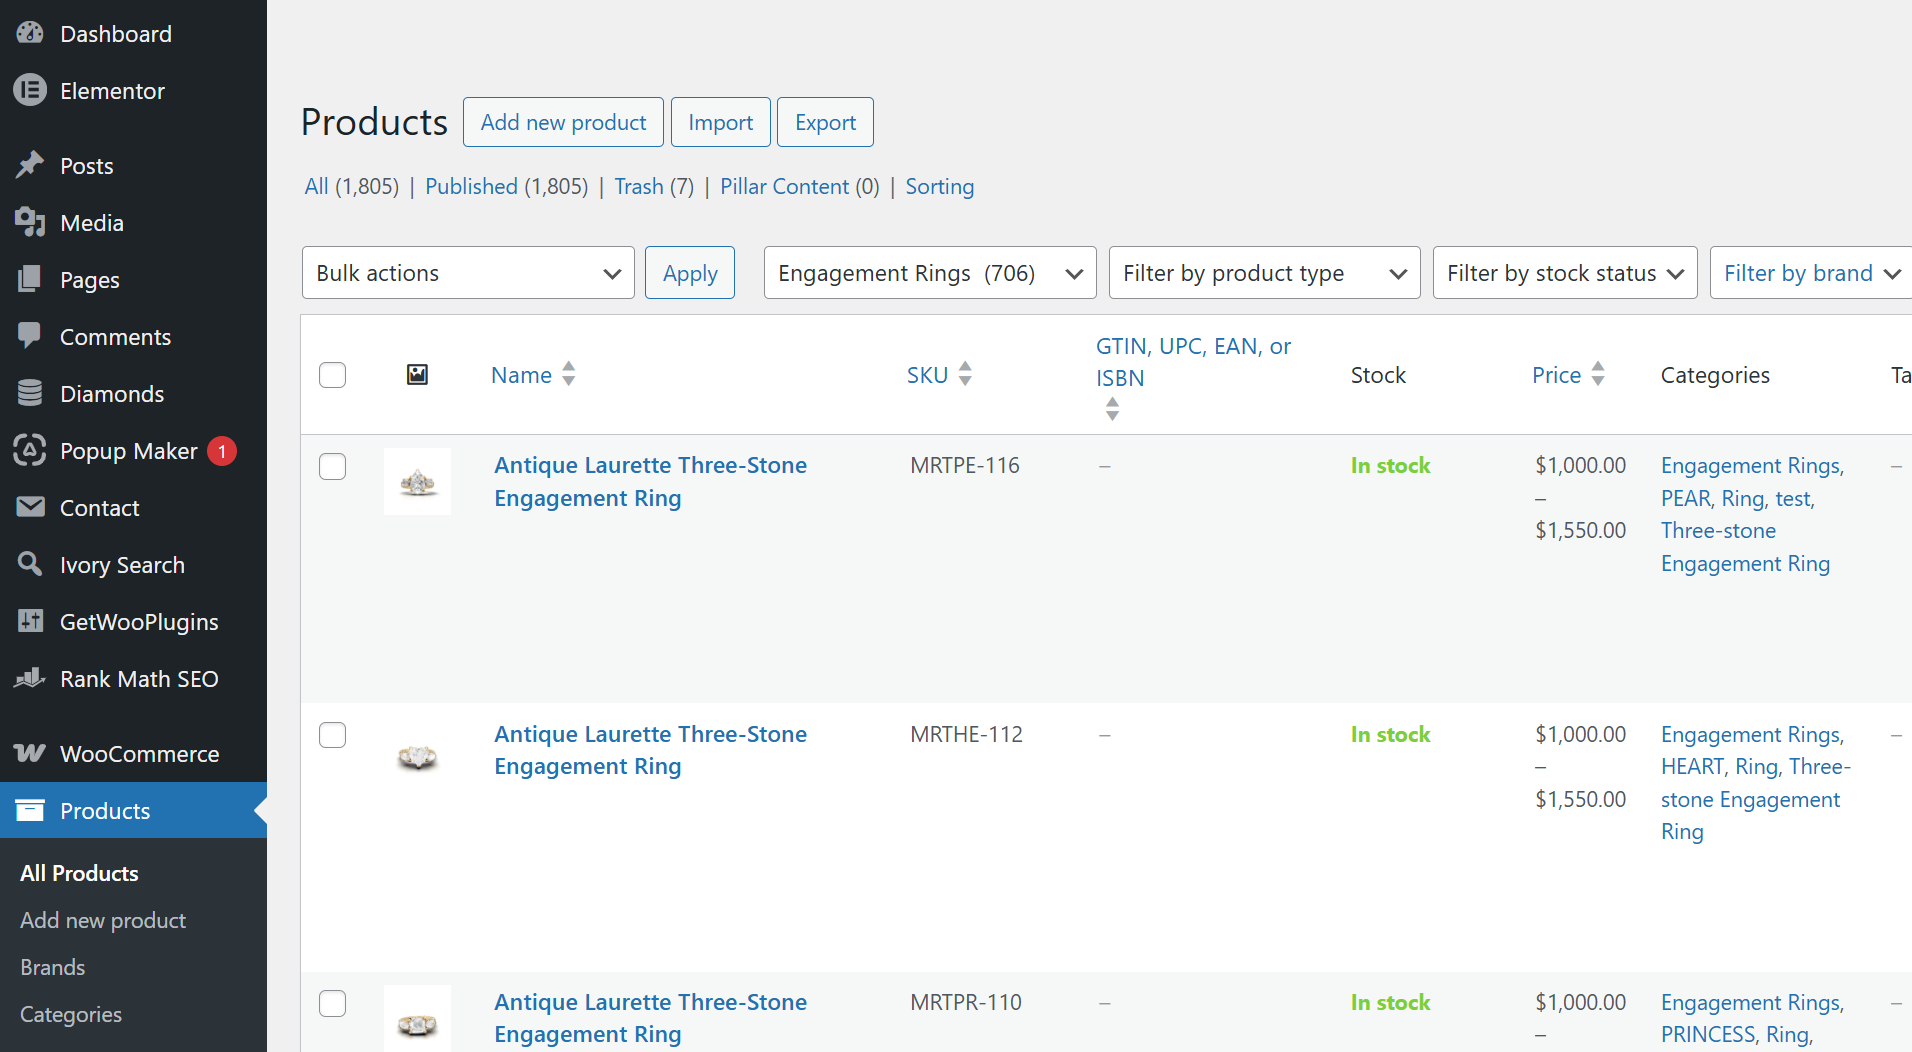
Task: Click the Add new product button
Action: tap(563, 122)
